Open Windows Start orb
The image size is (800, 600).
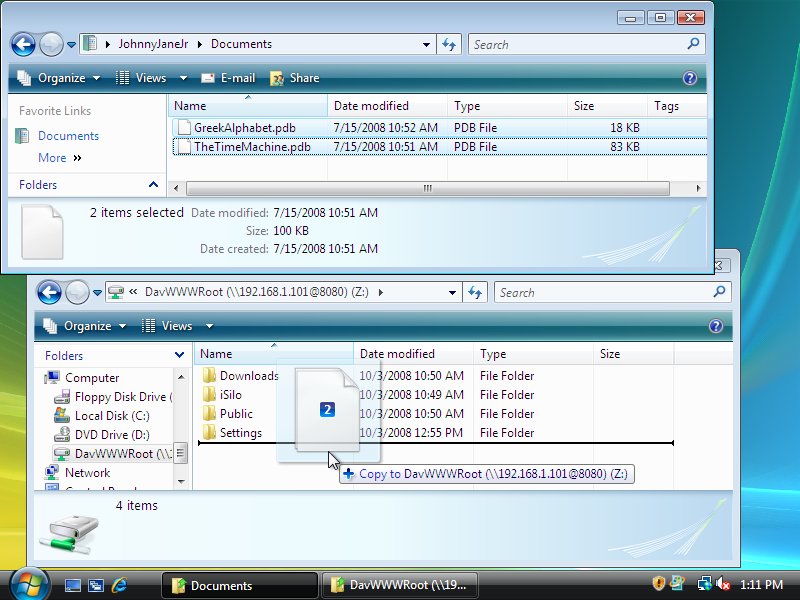(28, 584)
